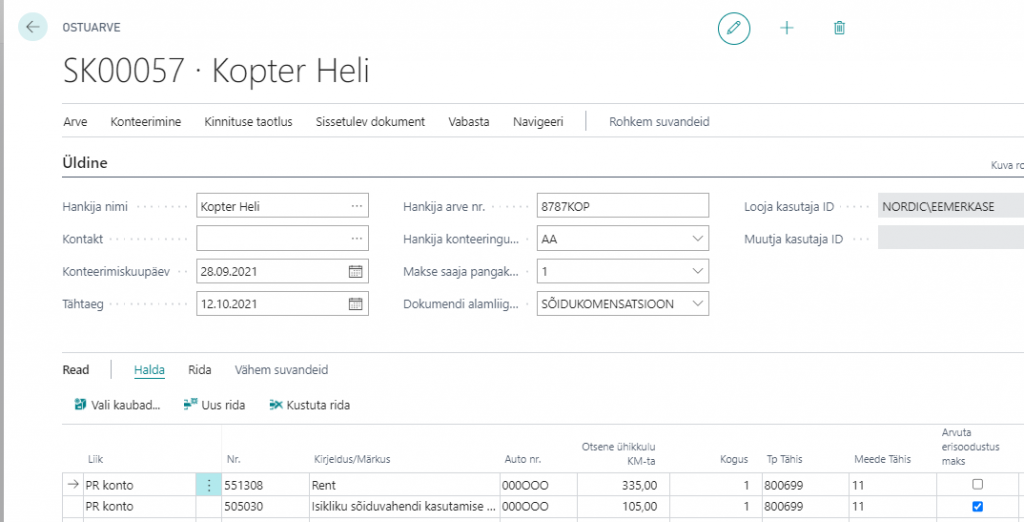The width and height of the screenshot is (1024, 522).
Task: Click the Hankija arve nr. input field
Action: click(x=621, y=206)
